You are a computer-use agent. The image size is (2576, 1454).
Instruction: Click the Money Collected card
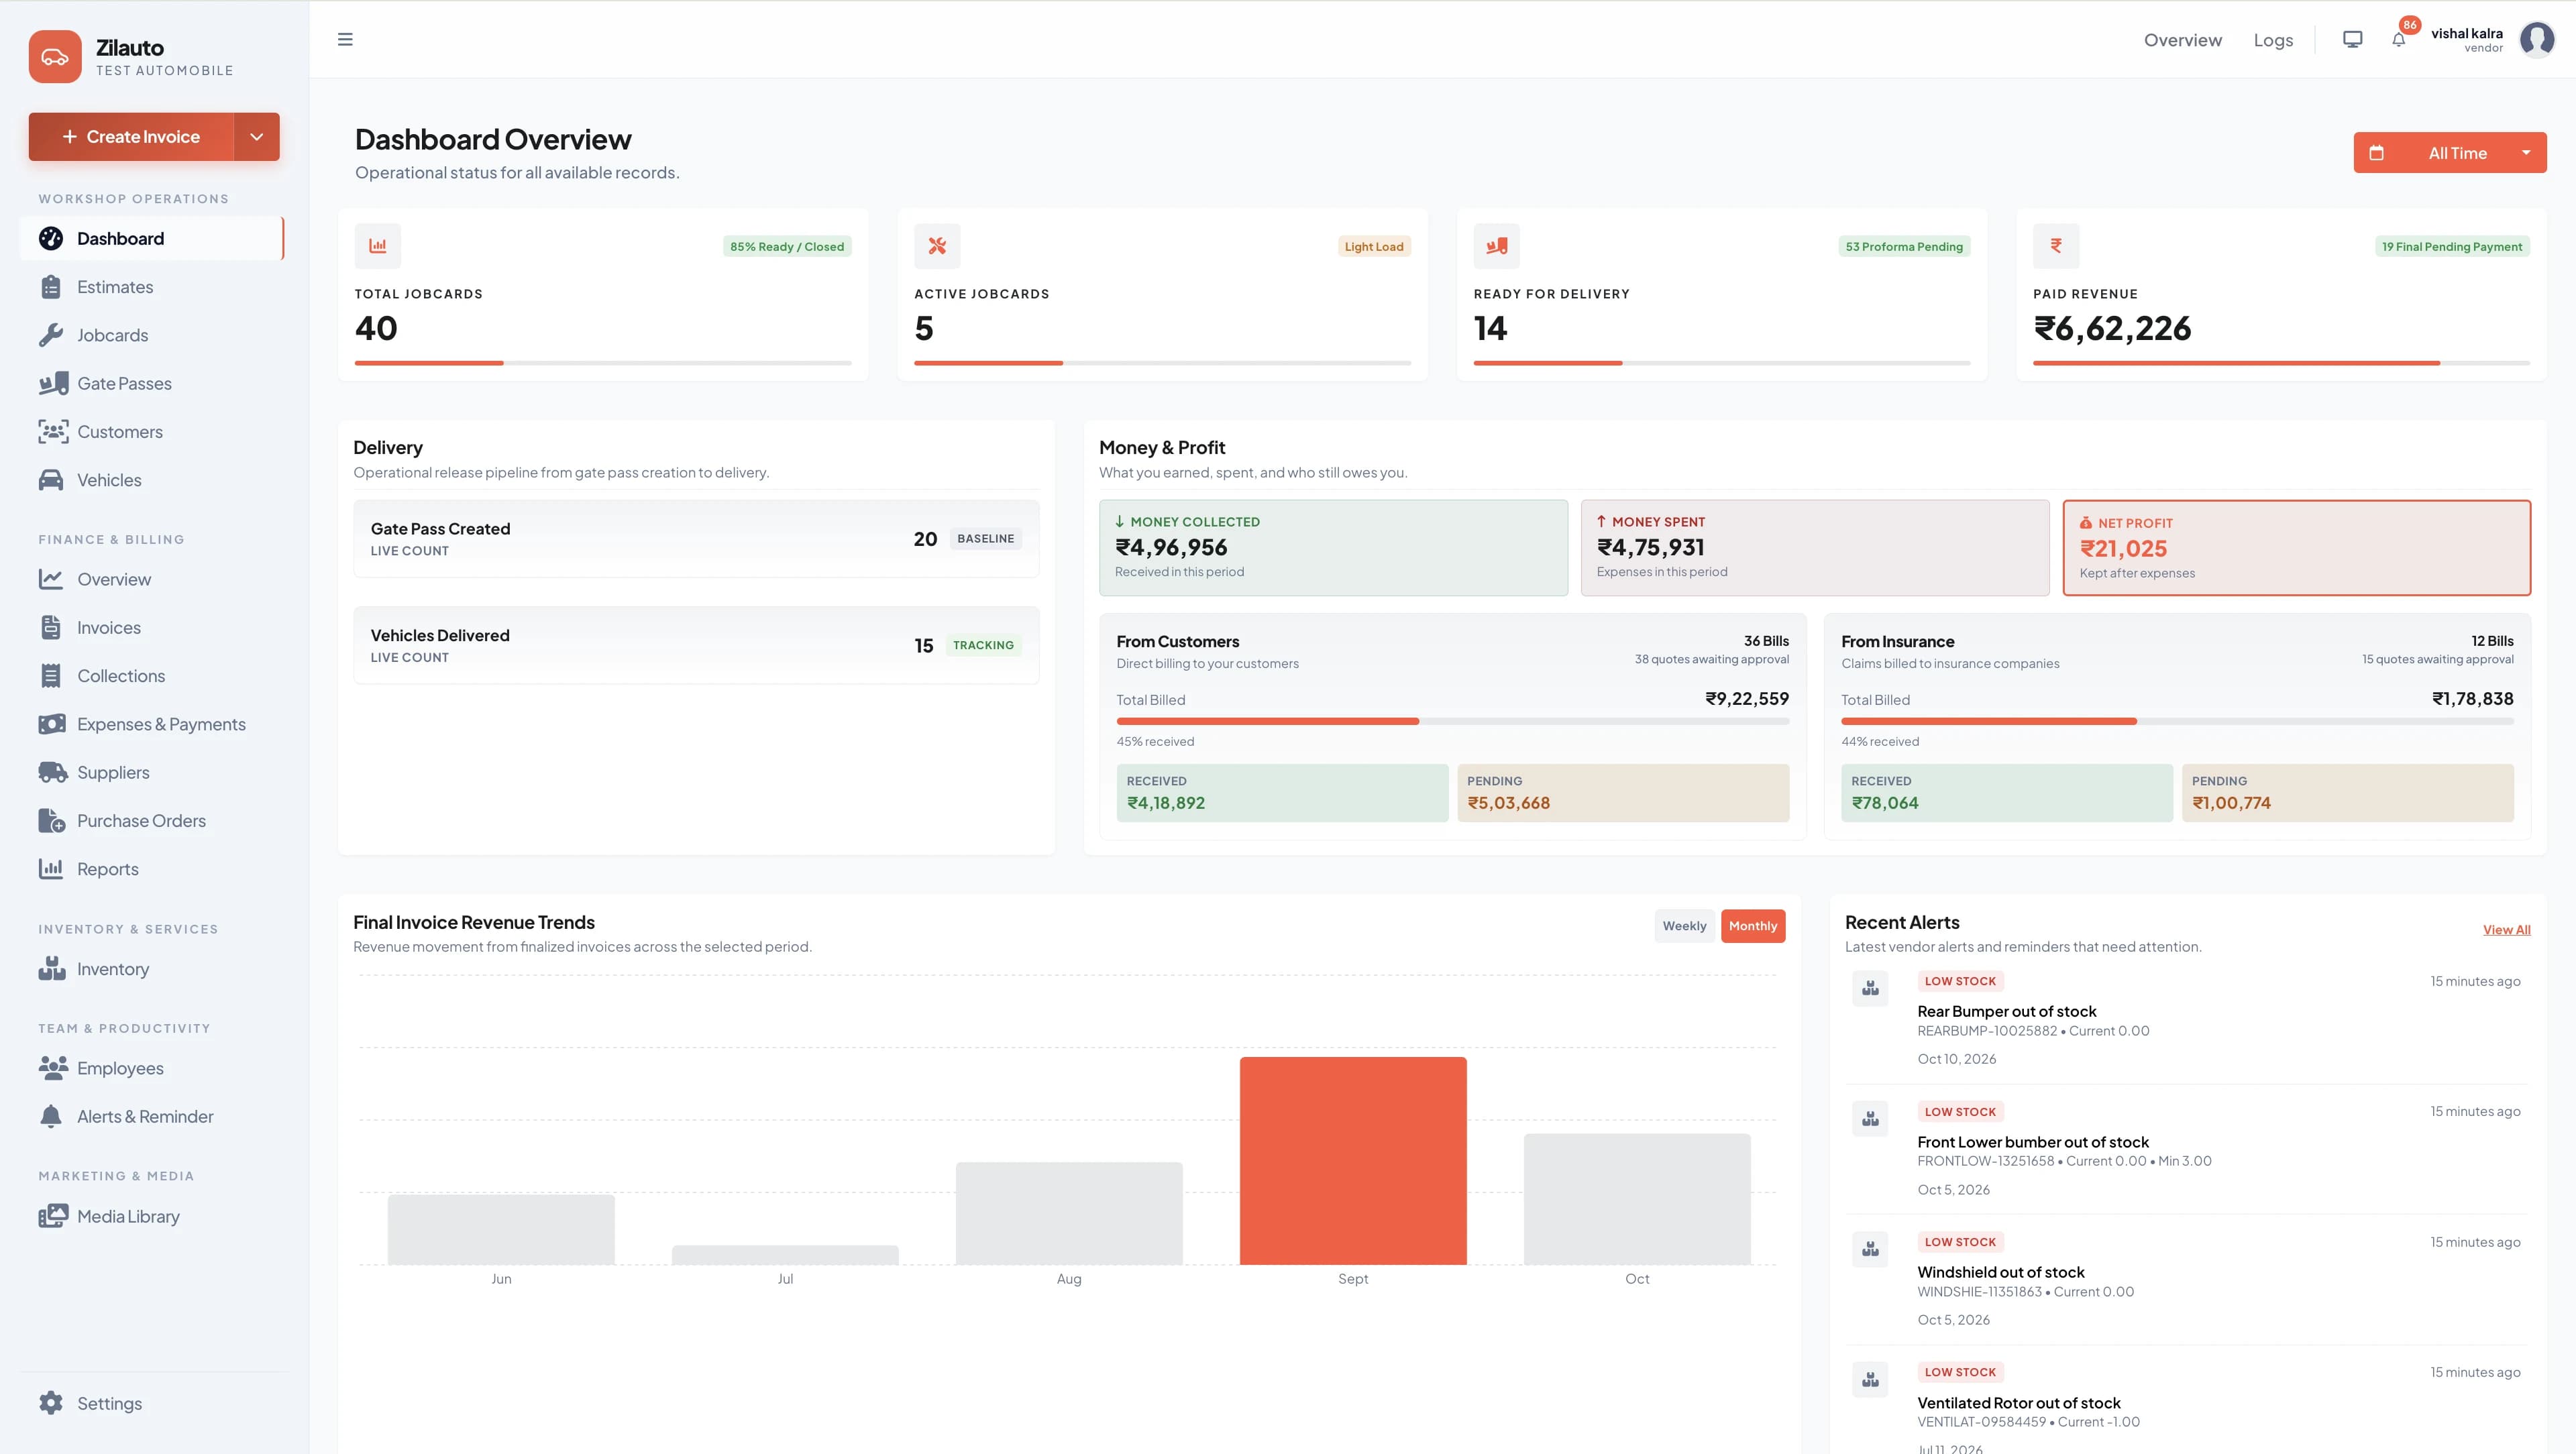(1333, 548)
